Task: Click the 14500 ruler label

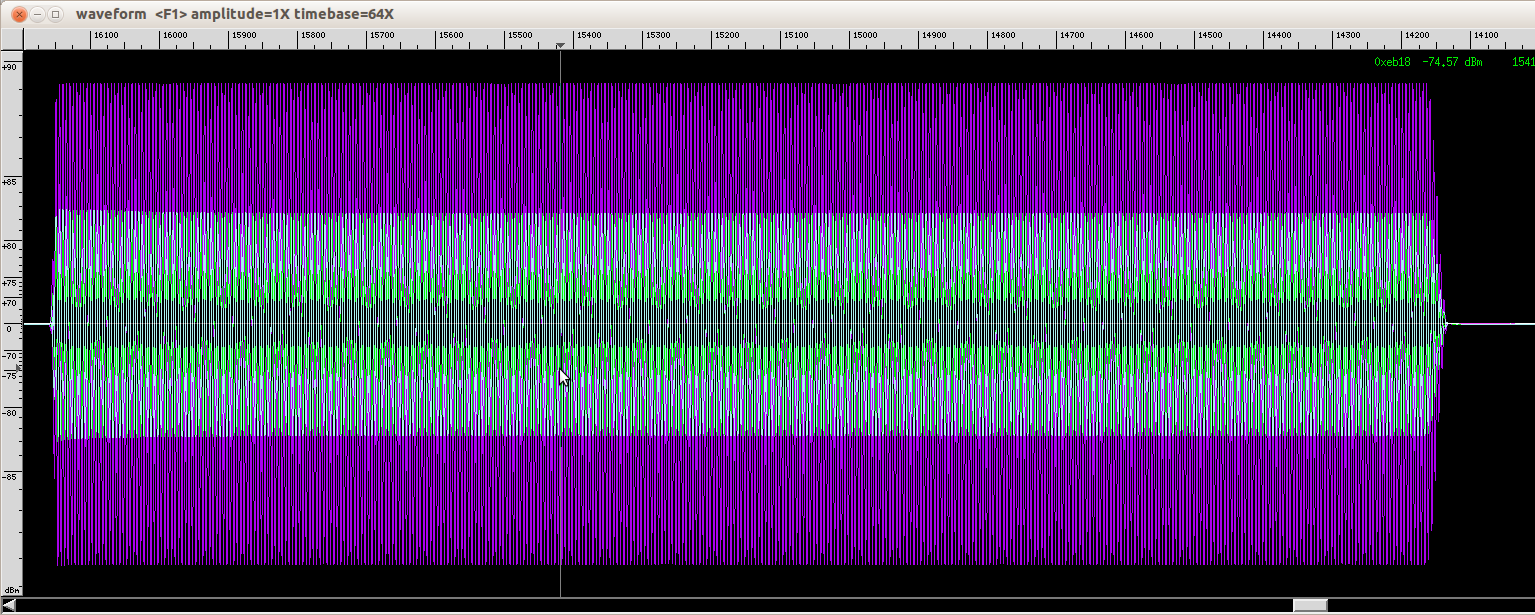Action: 1209,36
